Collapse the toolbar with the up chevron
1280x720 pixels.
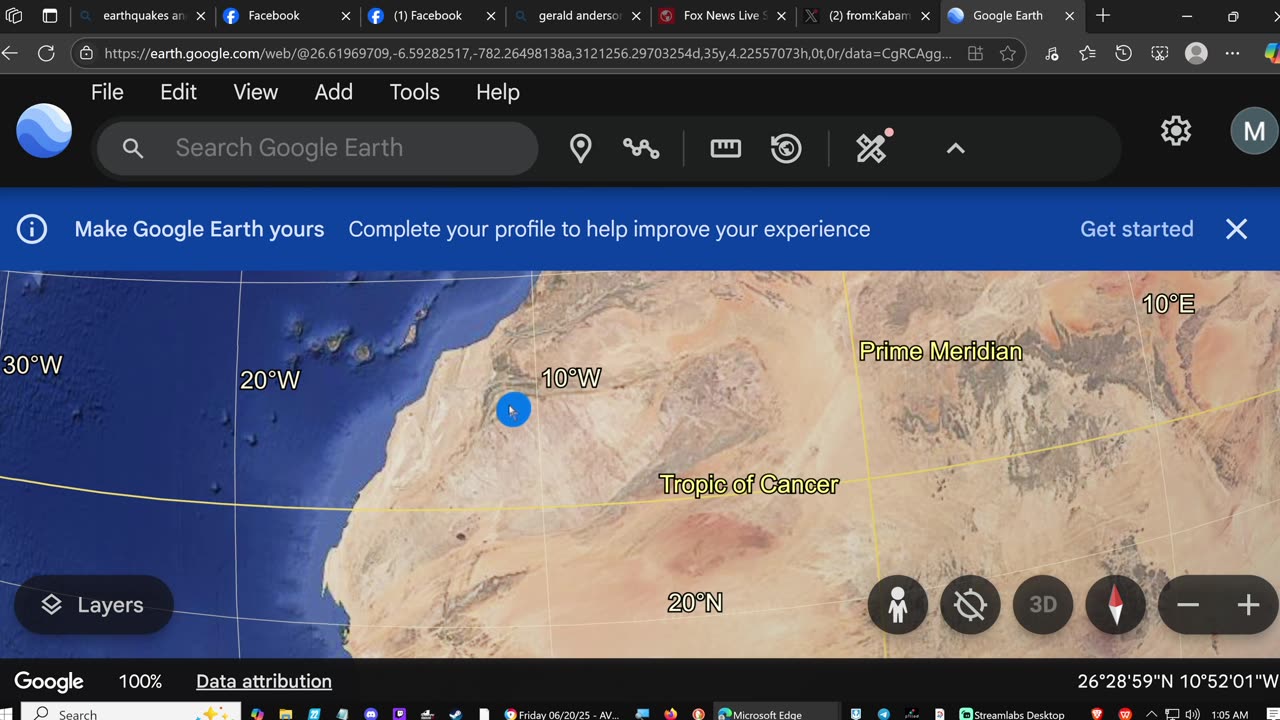click(x=956, y=148)
